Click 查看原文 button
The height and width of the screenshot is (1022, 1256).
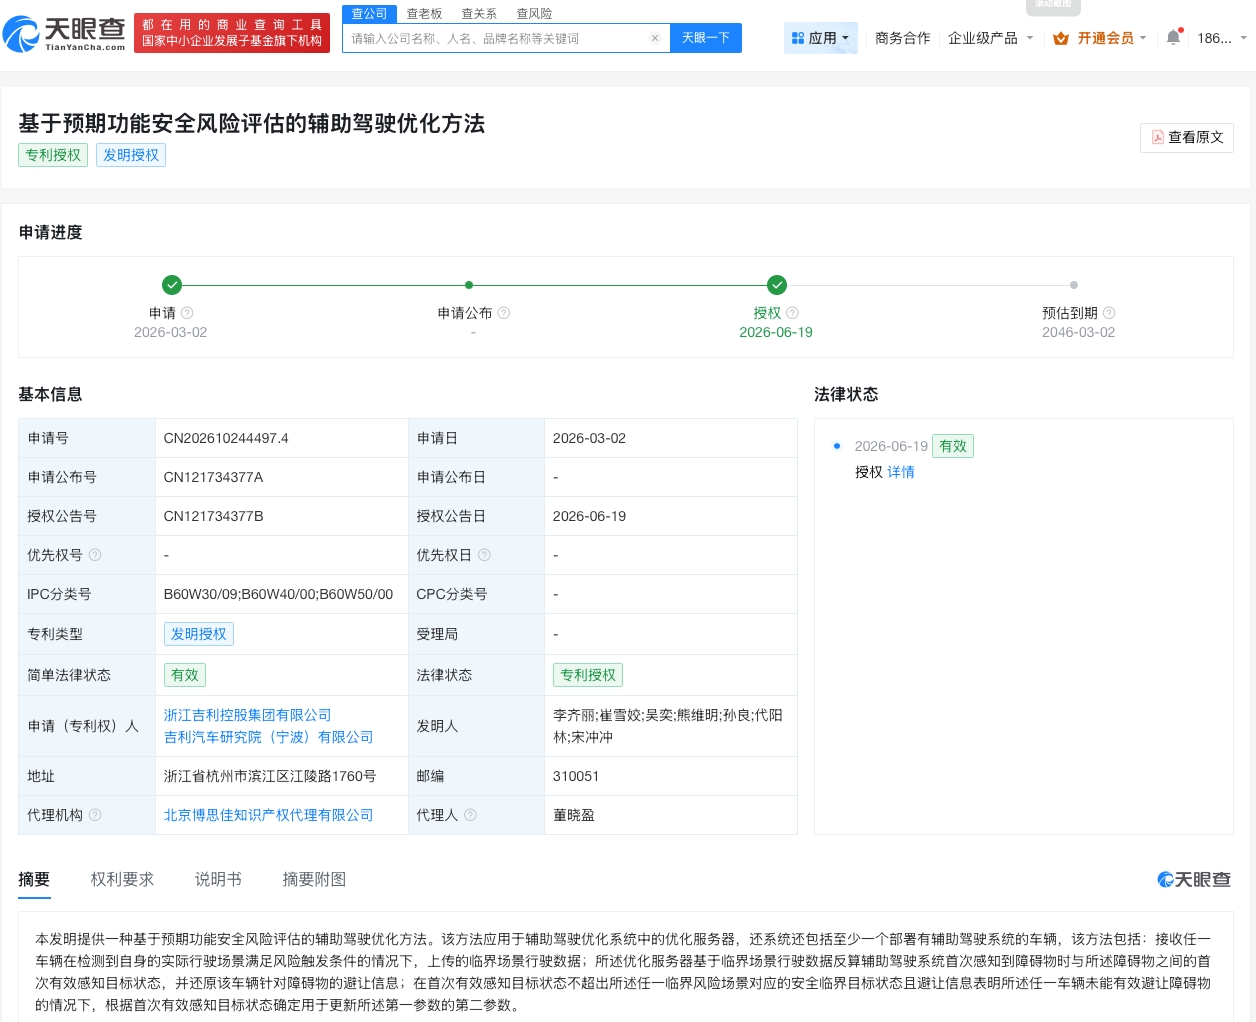(1187, 137)
